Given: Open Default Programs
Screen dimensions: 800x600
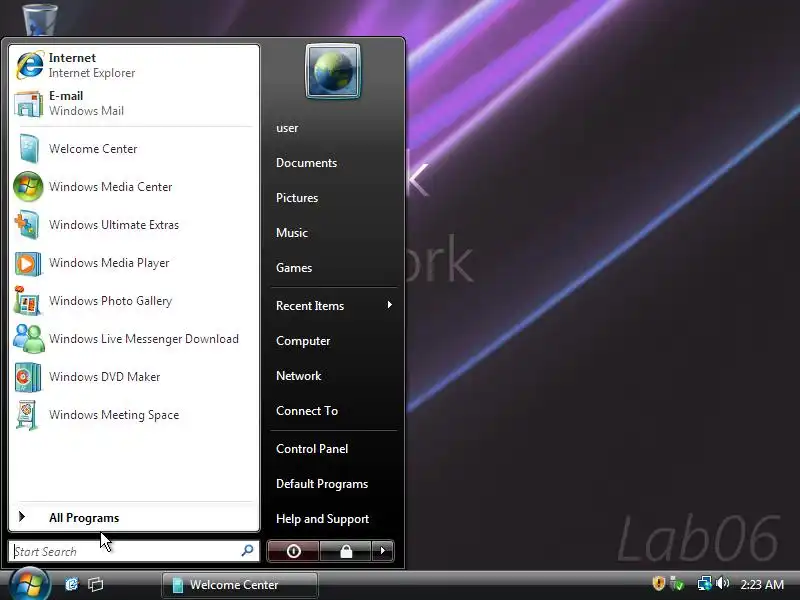Looking at the screenshot, I should pyautogui.click(x=322, y=484).
